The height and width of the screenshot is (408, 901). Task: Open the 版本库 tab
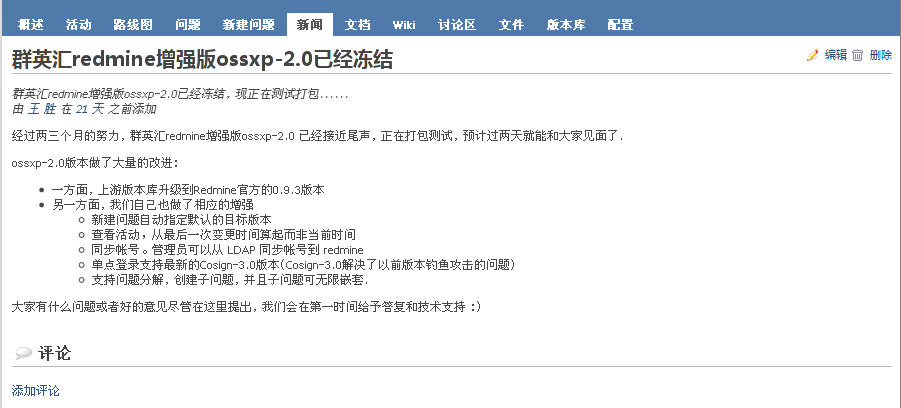tap(565, 25)
